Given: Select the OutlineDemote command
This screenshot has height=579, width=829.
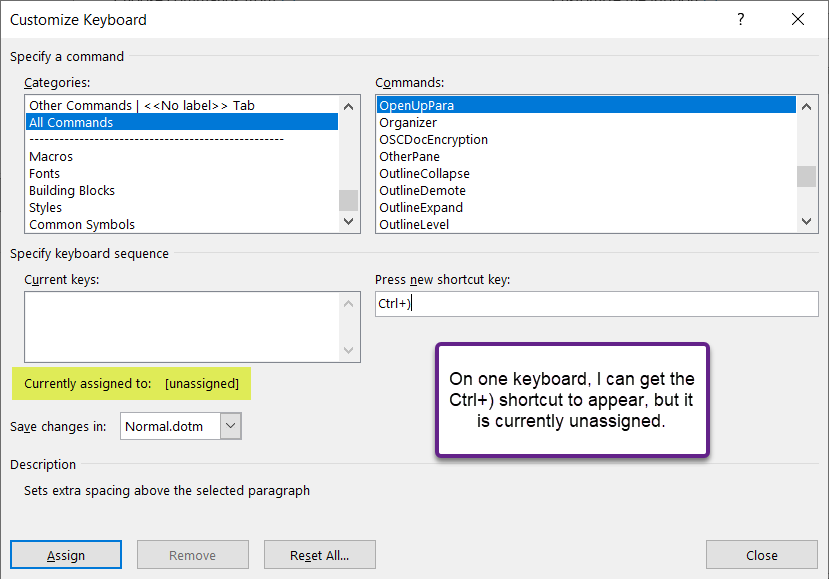Looking at the screenshot, I should pyautogui.click(x=422, y=191).
